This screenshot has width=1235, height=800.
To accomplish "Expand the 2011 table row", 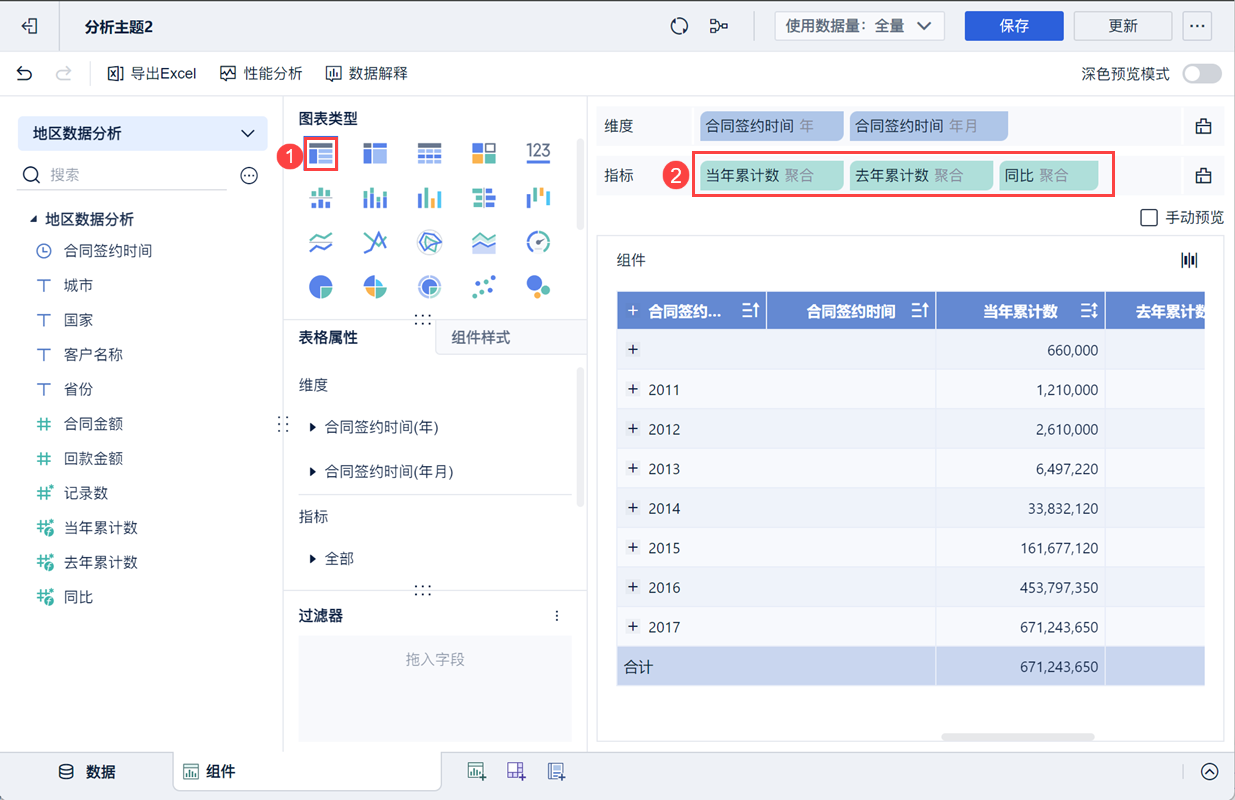I will pyautogui.click(x=632, y=389).
